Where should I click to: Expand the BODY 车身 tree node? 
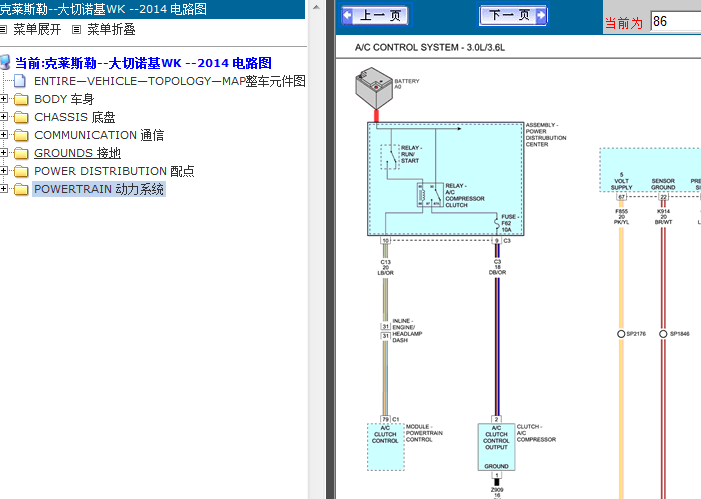pyautogui.click(x=4, y=99)
